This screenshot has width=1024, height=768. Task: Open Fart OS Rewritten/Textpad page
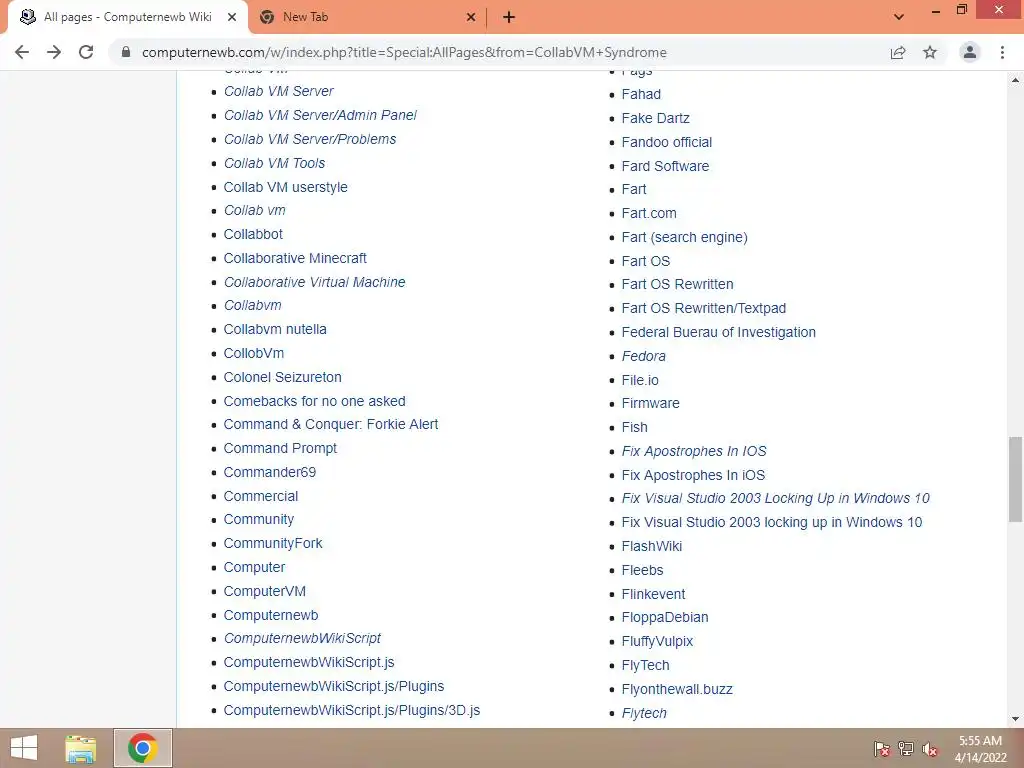703,308
